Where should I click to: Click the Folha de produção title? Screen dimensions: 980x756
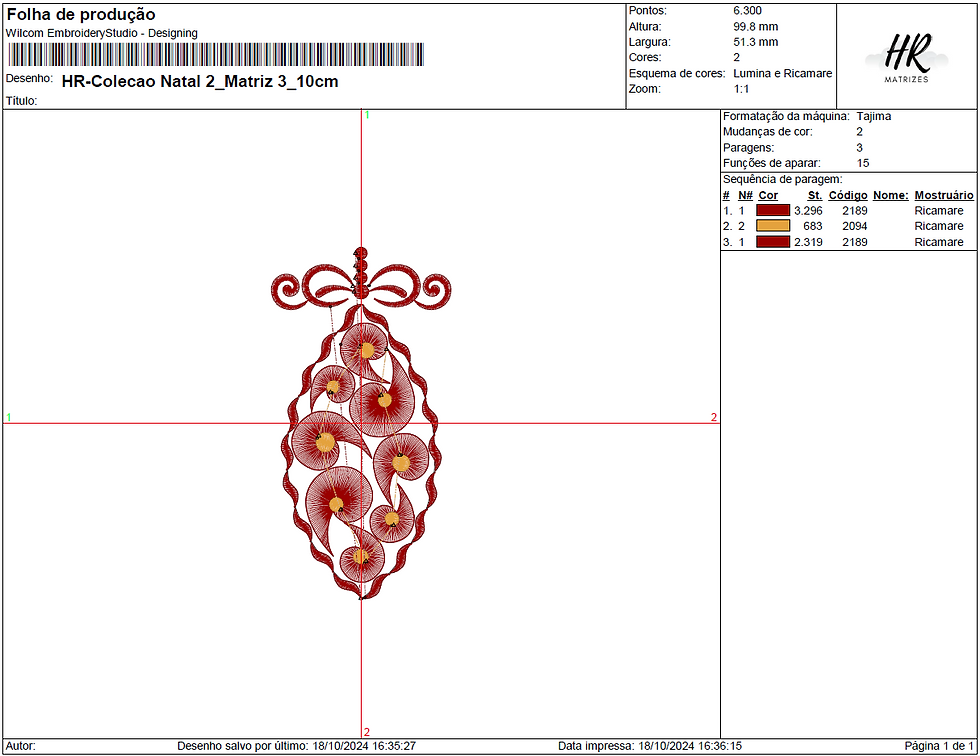81,14
